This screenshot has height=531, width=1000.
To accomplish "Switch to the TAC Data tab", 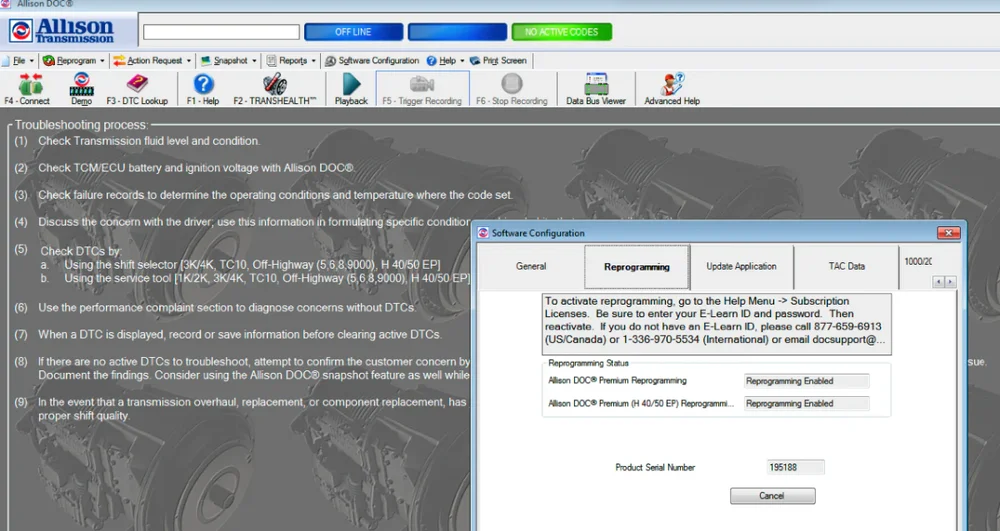I will click(846, 266).
